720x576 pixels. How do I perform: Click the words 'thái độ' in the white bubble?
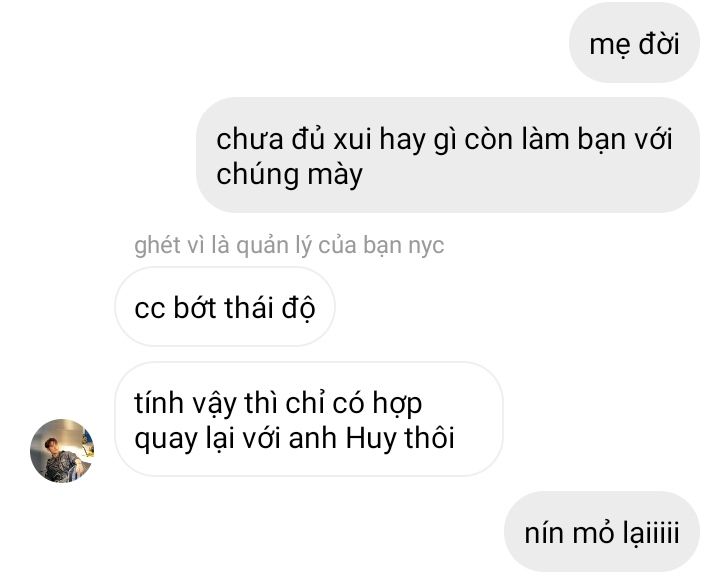tap(270, 307)
